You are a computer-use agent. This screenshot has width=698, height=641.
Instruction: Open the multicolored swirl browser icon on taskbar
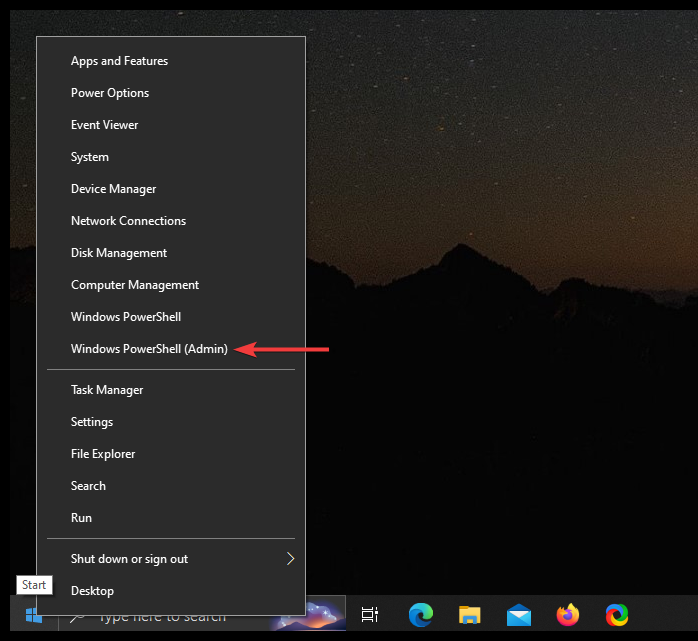(x=617, y=615)
